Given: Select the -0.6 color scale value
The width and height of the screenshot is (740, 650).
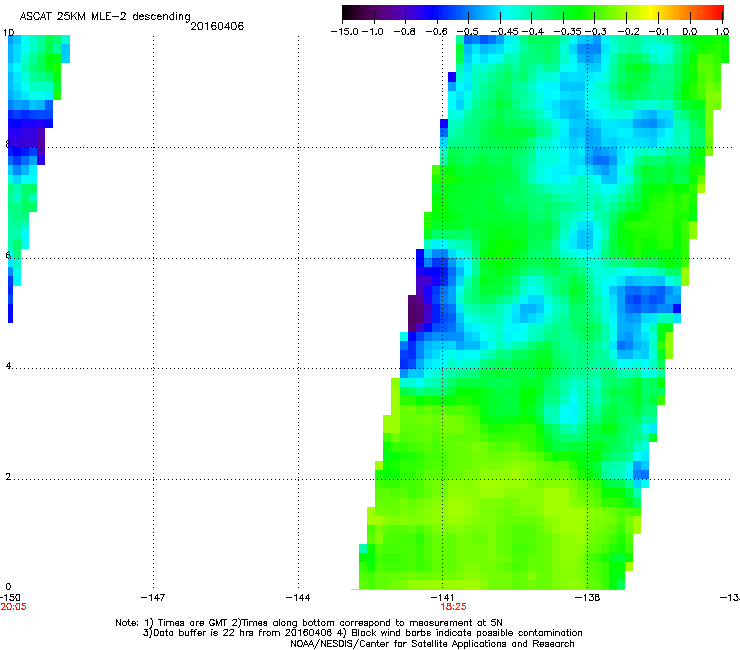Looking at the screenshot, I should point(437,32).
